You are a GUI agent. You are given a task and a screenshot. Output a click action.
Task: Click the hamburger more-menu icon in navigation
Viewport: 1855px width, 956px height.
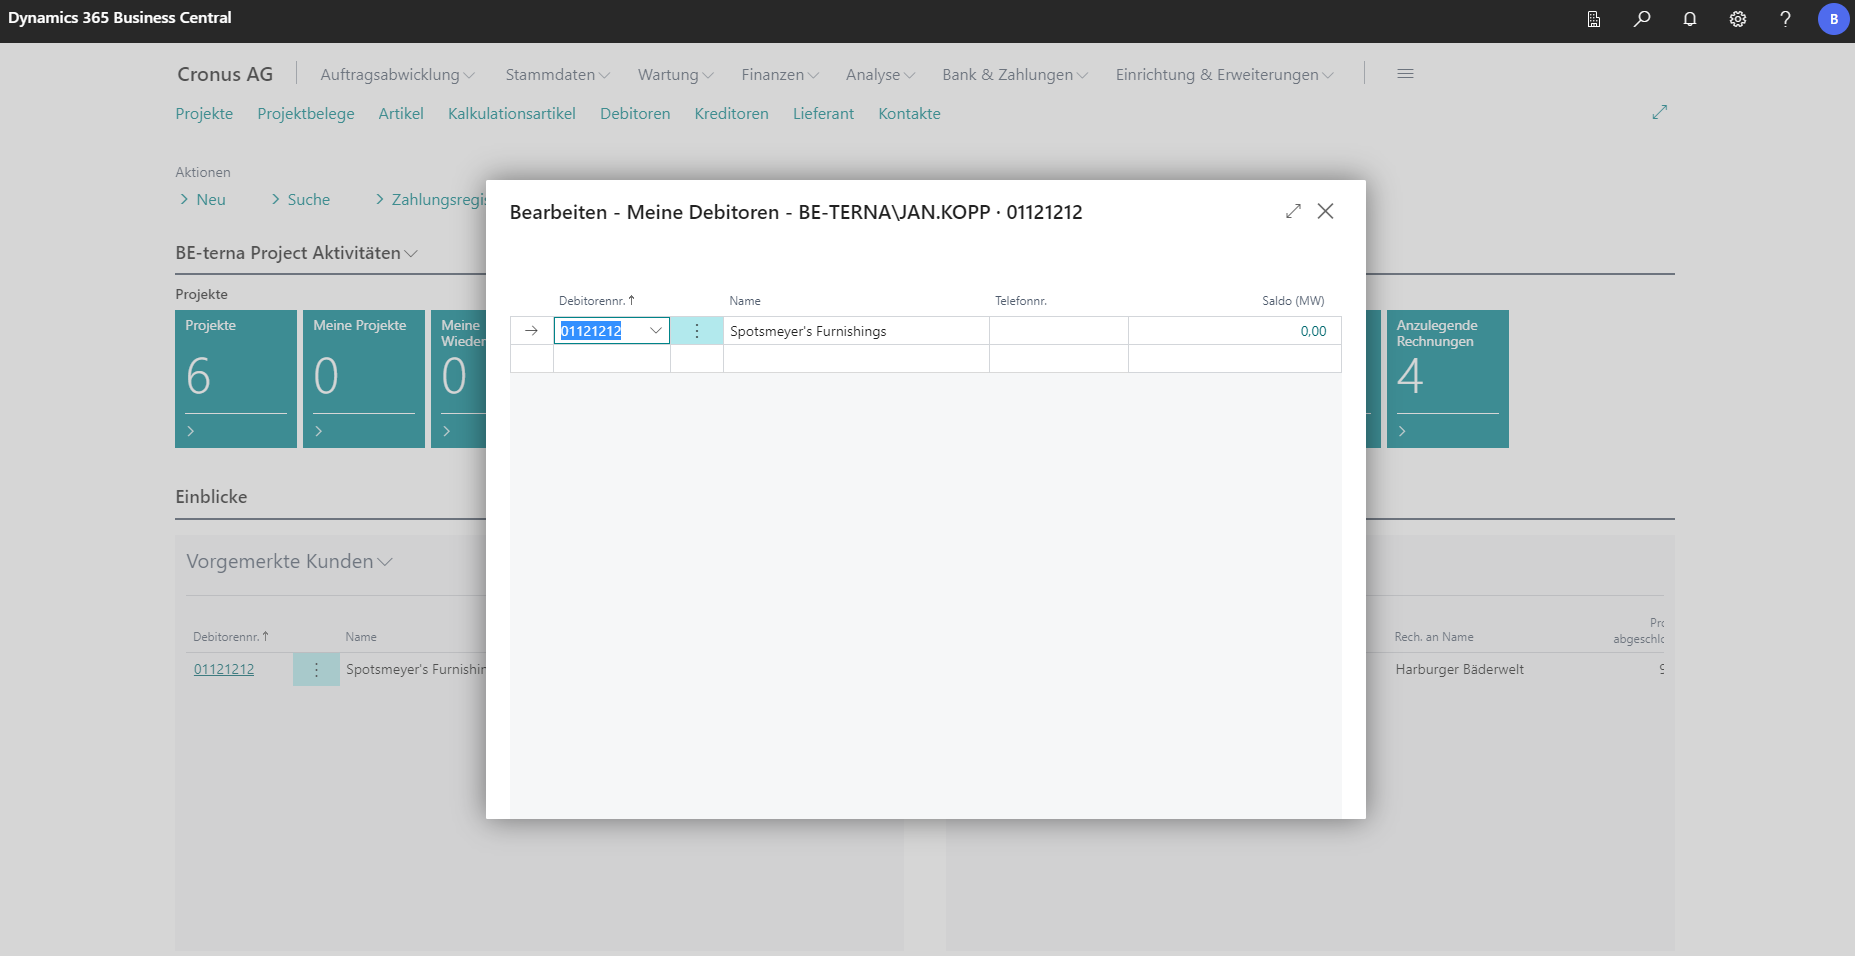click(1405, 74)
